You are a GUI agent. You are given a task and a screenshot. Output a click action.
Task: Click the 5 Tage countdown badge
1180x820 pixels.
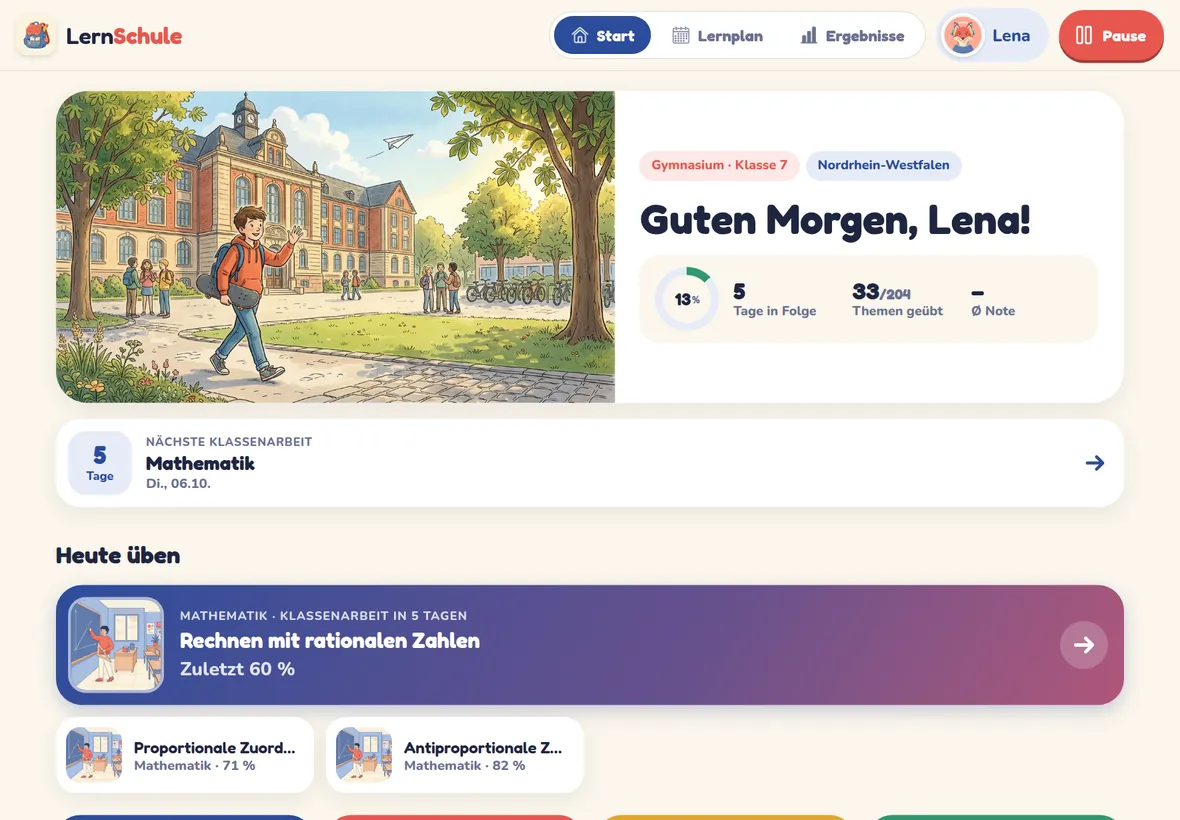100,463
